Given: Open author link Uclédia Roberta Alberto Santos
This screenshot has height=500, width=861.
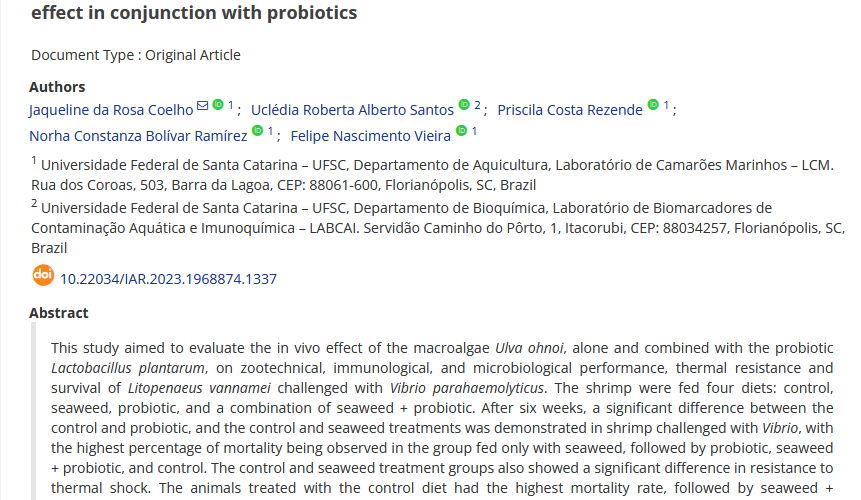Looking at the screenshot, I should click(x=352, y=110).
